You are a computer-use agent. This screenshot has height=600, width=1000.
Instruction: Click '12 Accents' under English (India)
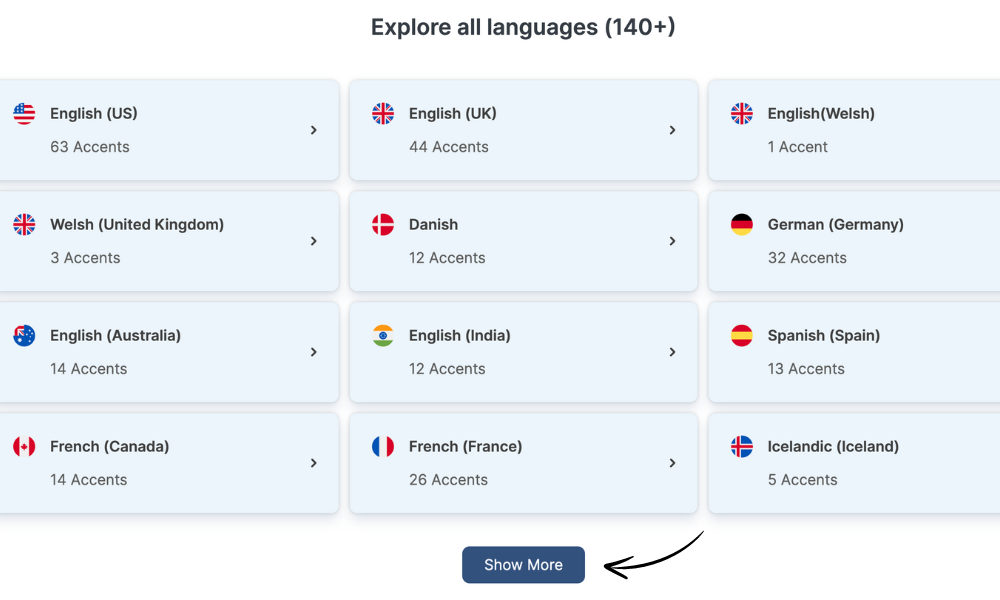[447, 369]
